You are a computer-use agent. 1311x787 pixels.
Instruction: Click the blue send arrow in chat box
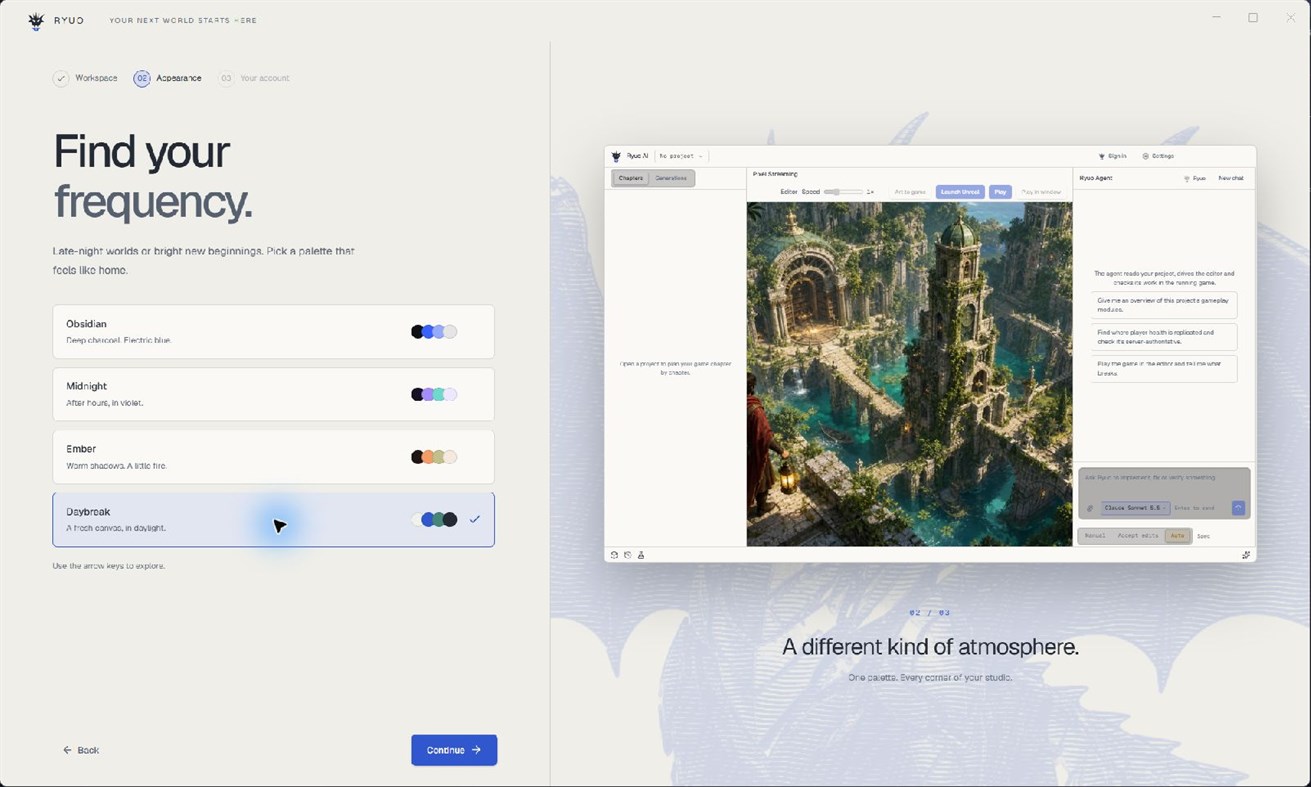[1238, 508]
